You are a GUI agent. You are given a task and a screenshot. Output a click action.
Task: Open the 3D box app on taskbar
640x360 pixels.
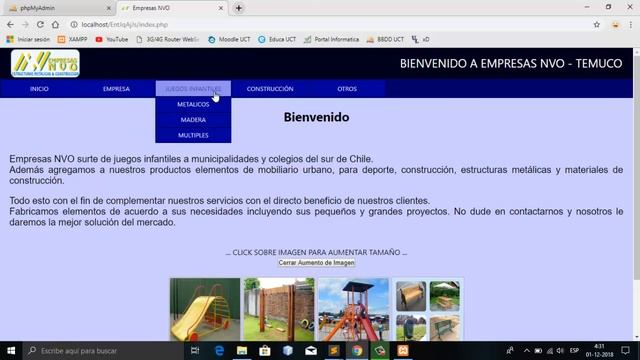[288, 351]
